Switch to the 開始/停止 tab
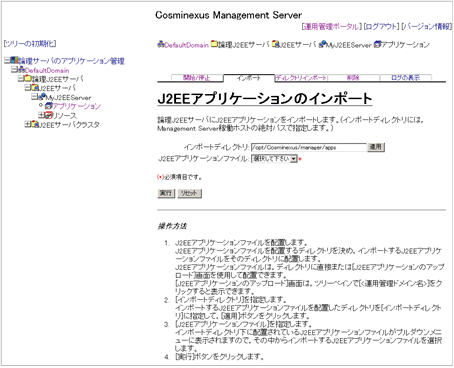454x368 pixels. 197,78
